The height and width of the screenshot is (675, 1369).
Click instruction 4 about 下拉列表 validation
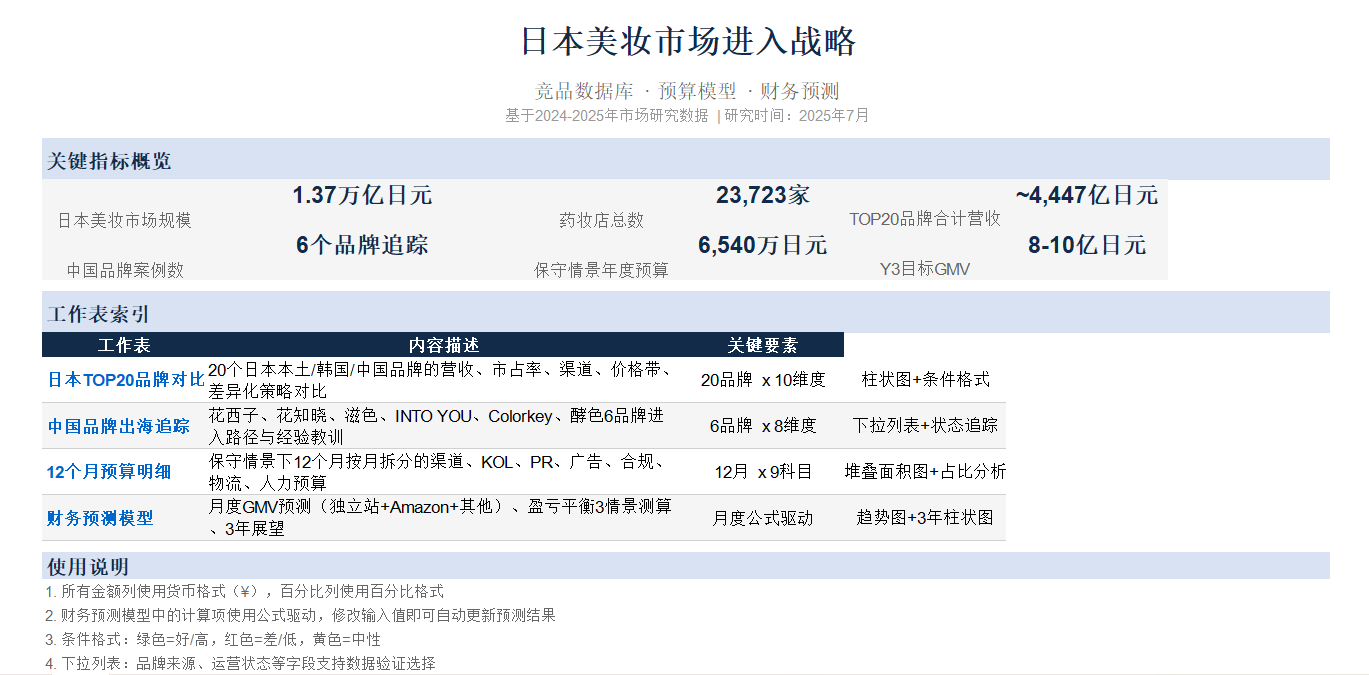point(241,664)
